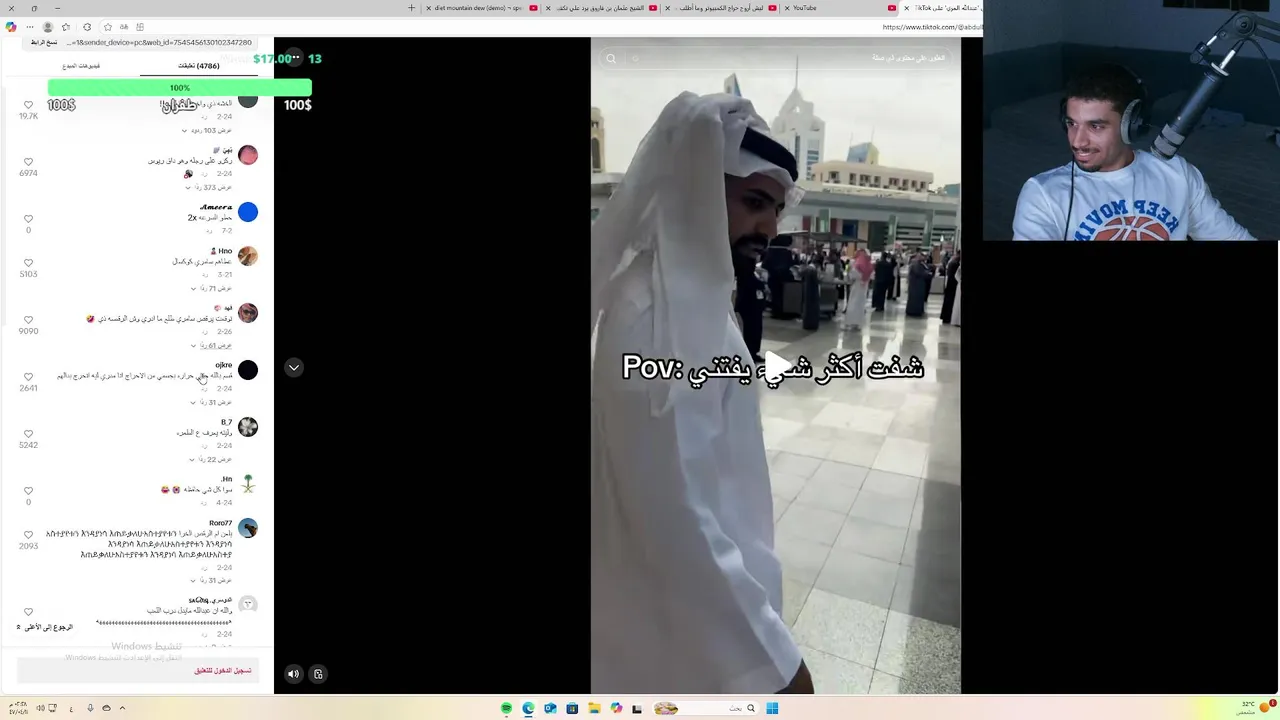The width and height of the screenshot is (1280, 720).
Task: Mute the TikTok video with the speaker icon
Action: (293, 674)
